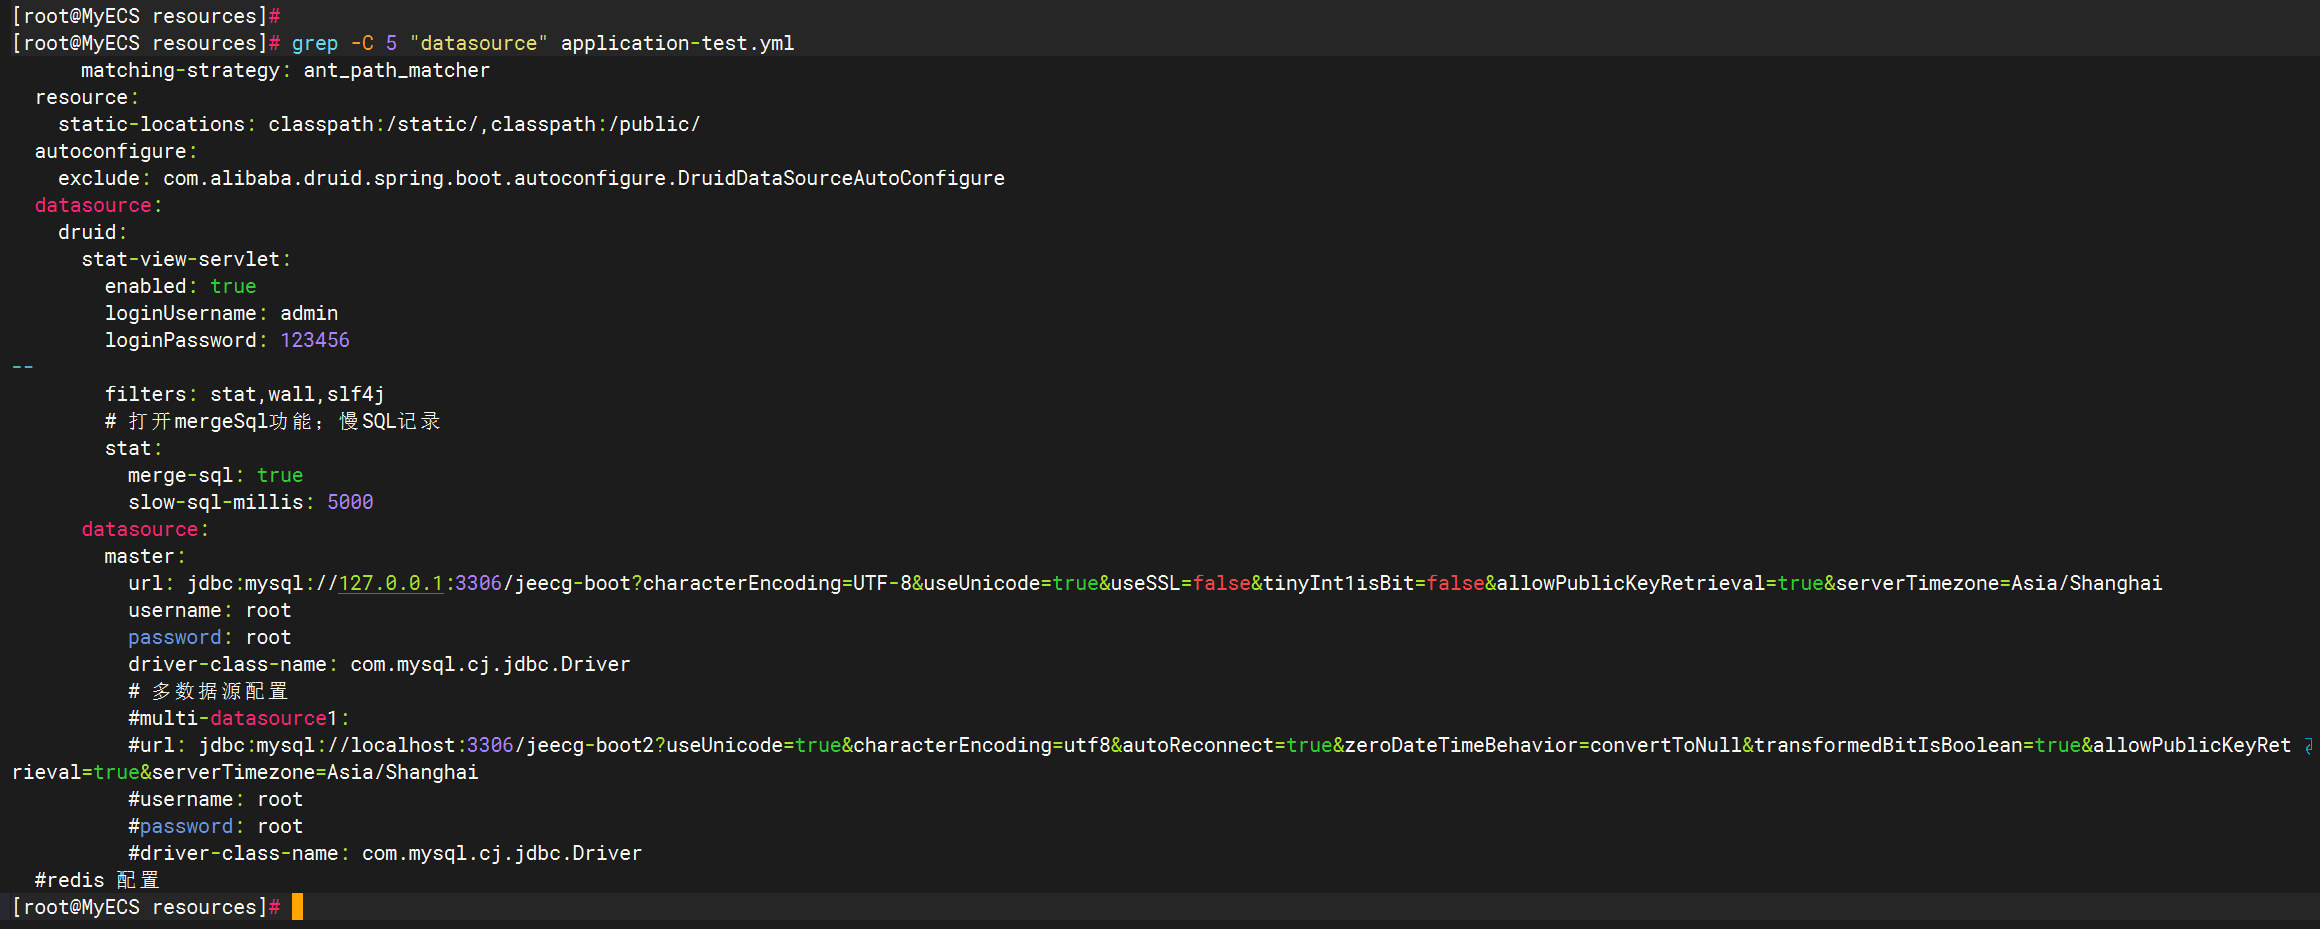Click the #redis comment line
This screenshot has height=929, width=2320.
point(97,880)
